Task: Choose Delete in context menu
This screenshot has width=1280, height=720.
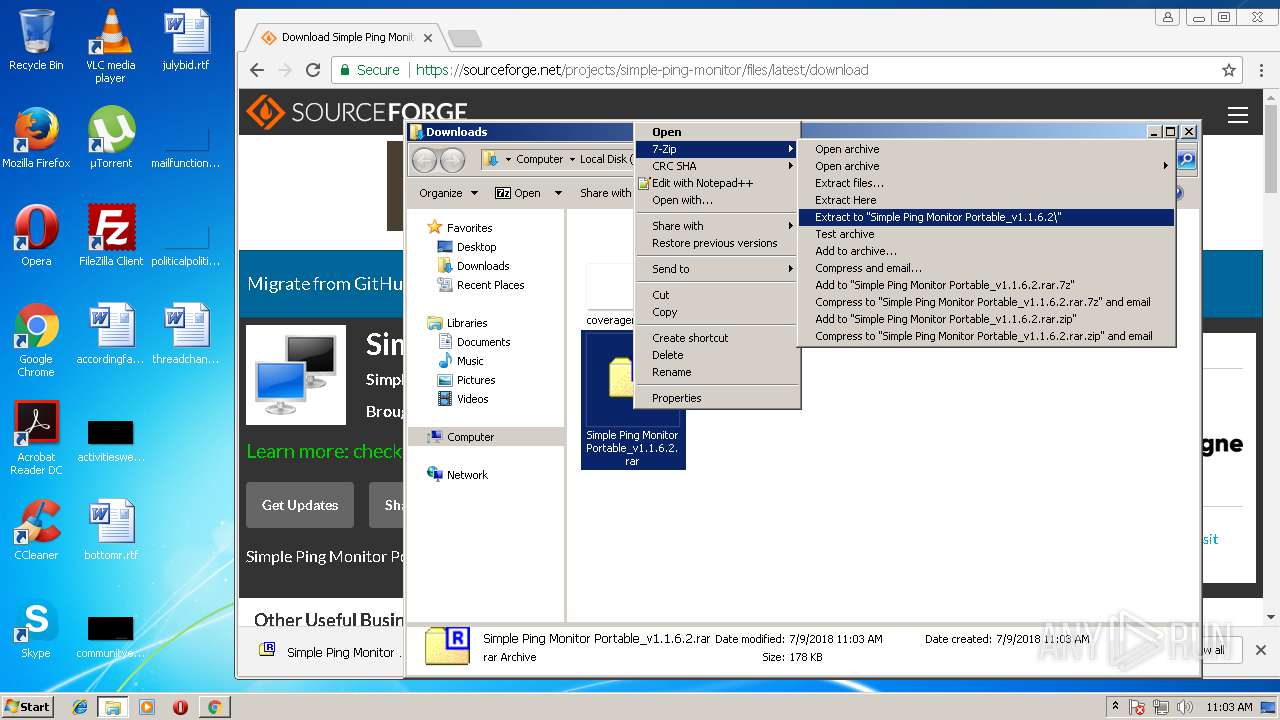Action: 717,355
